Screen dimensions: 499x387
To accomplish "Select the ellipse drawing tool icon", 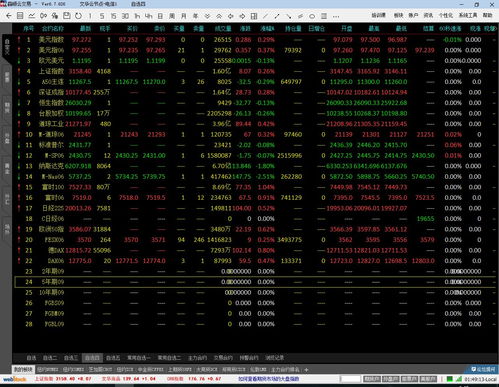I will 312,16.
